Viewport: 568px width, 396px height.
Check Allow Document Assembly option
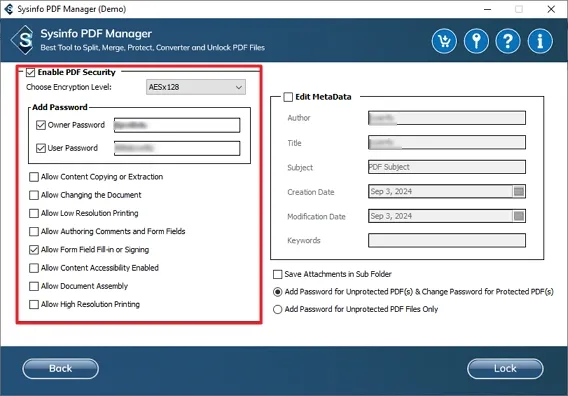(34, 286)
